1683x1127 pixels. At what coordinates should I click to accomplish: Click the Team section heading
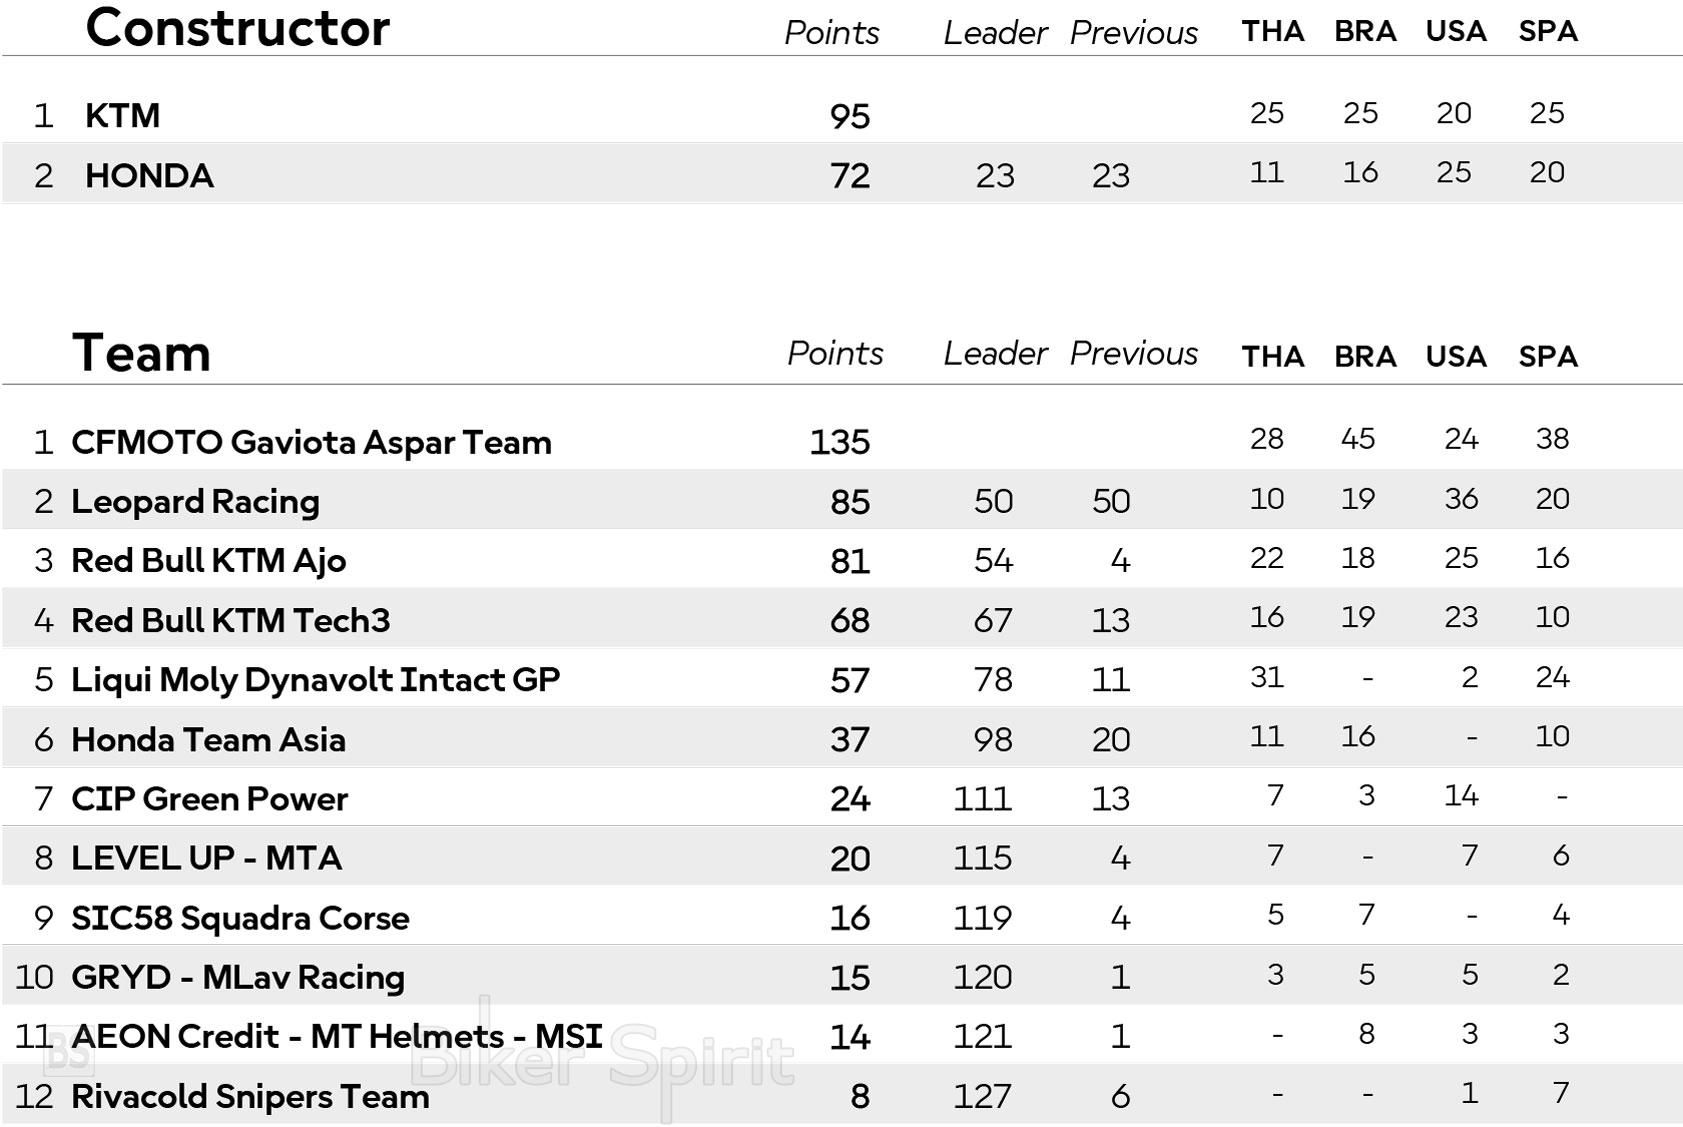[141, 353]
